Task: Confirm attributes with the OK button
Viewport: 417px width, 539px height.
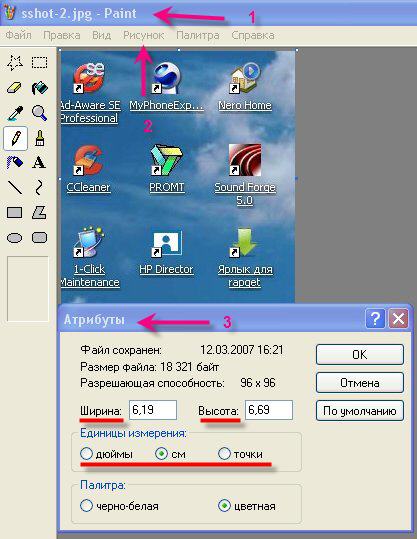Action: point(360,354)
